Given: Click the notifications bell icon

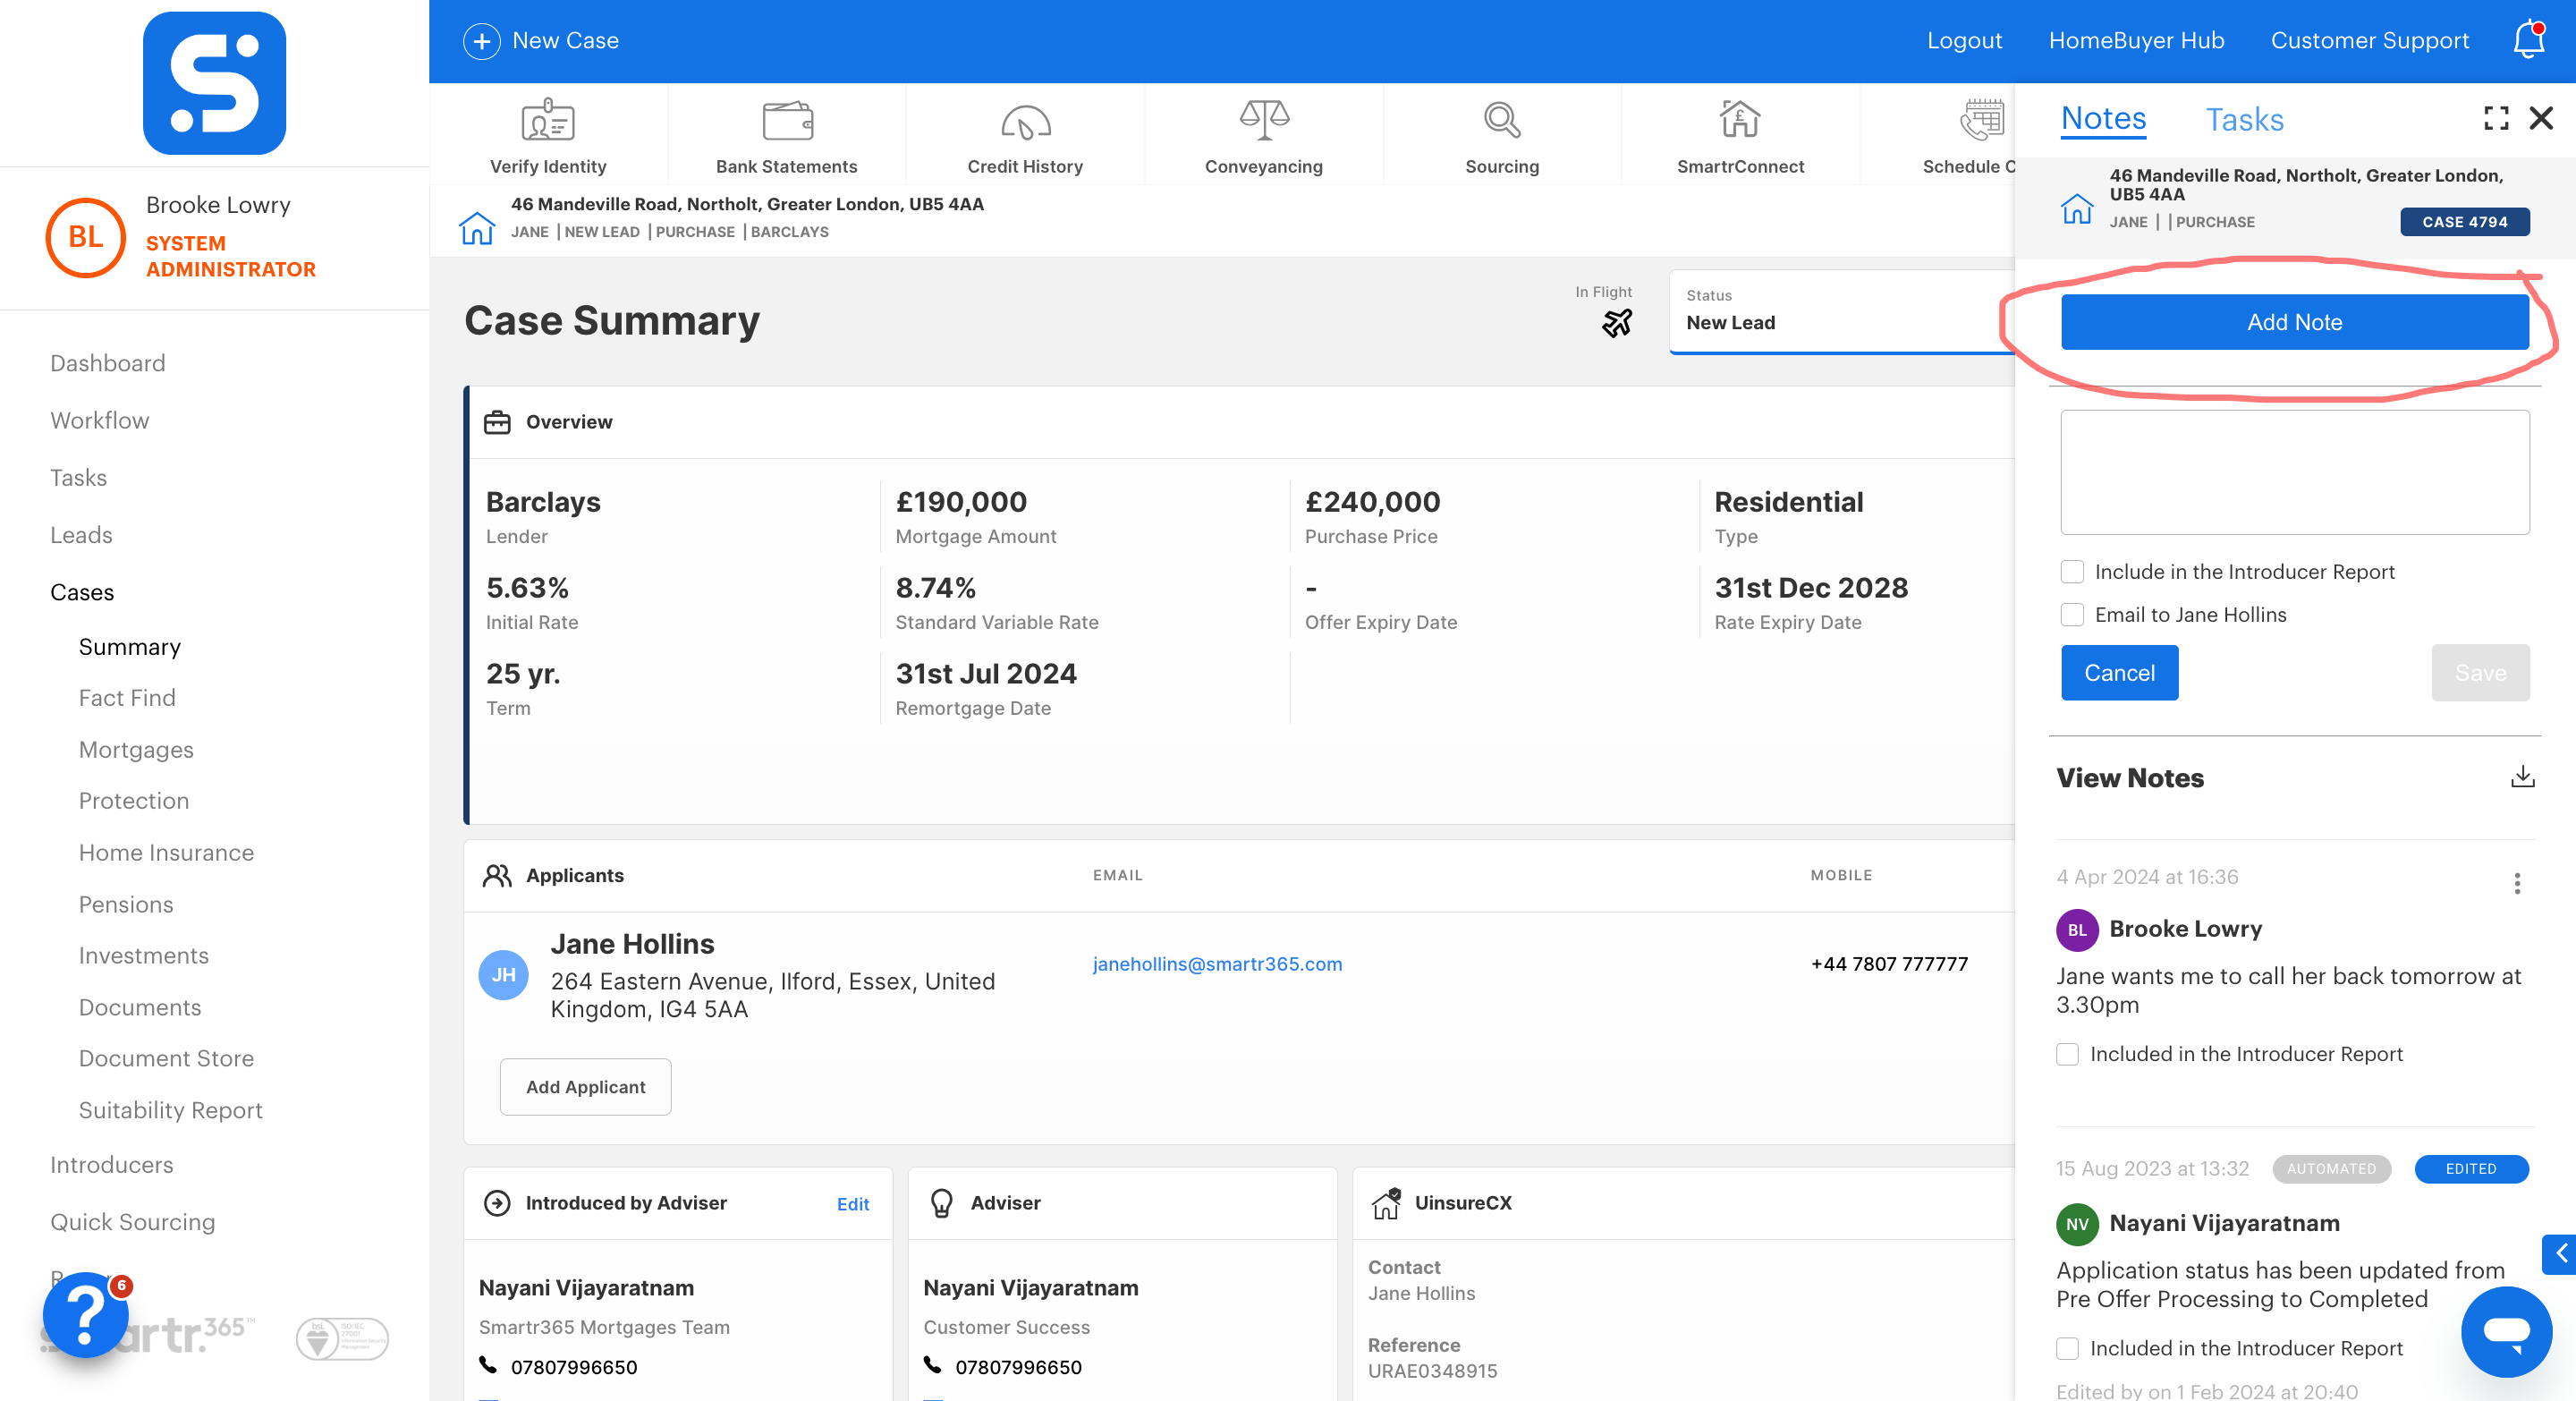Looking at the screenshot, I should [2529, 40].
